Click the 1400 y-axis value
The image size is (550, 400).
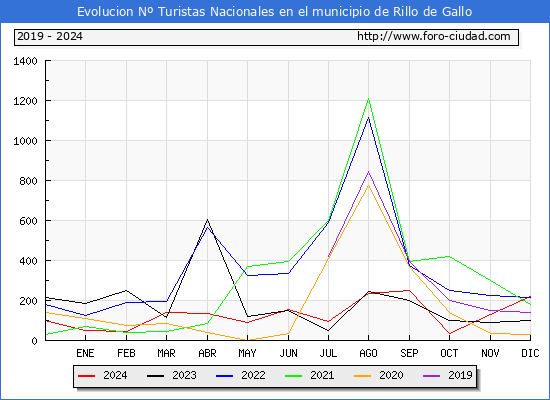[25, 61]
